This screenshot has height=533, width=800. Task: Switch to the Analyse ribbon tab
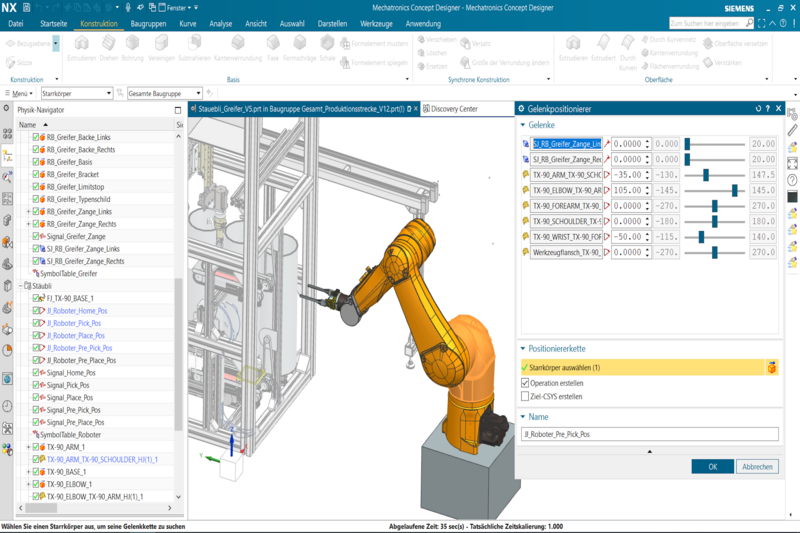pos(220,23)
